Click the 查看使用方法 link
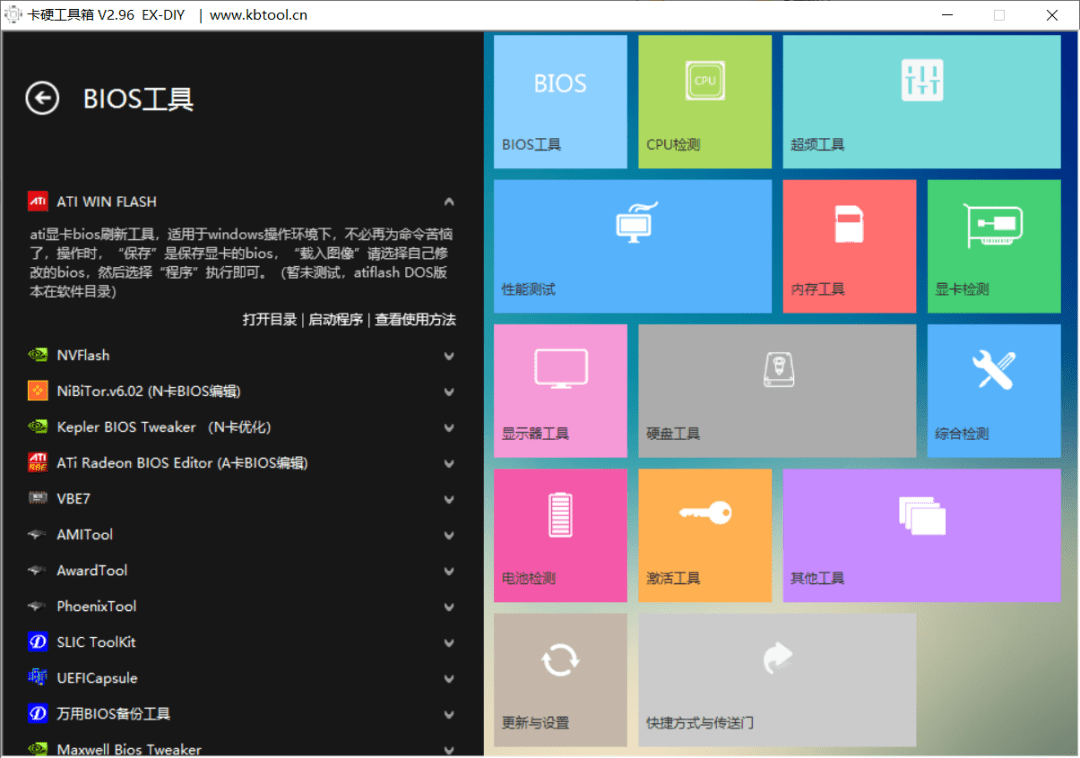This screenshot has width=1080, height=758. [x=415, y=319]
